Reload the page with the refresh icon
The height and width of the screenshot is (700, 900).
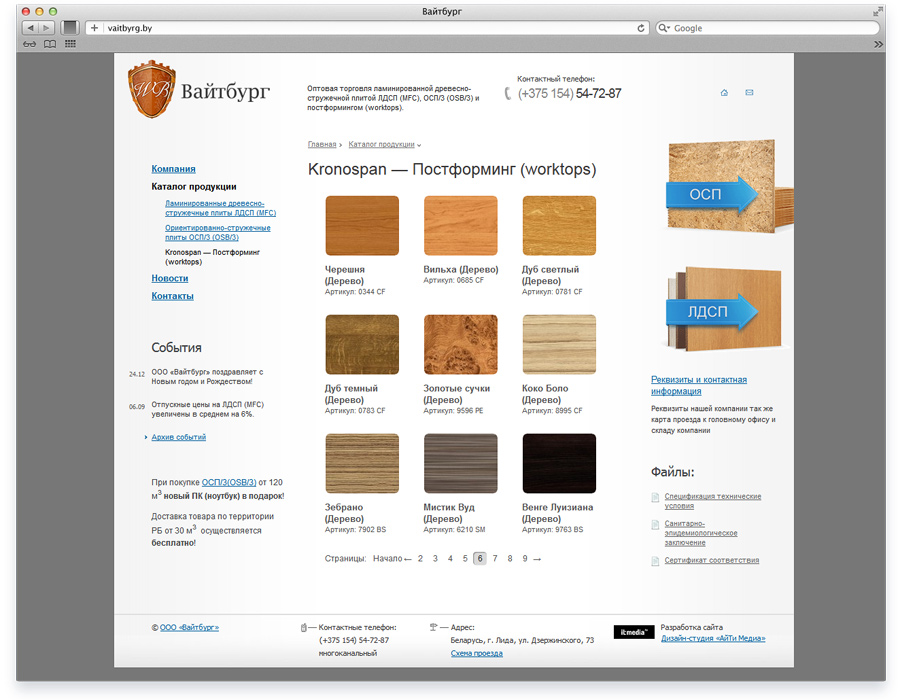641,28
